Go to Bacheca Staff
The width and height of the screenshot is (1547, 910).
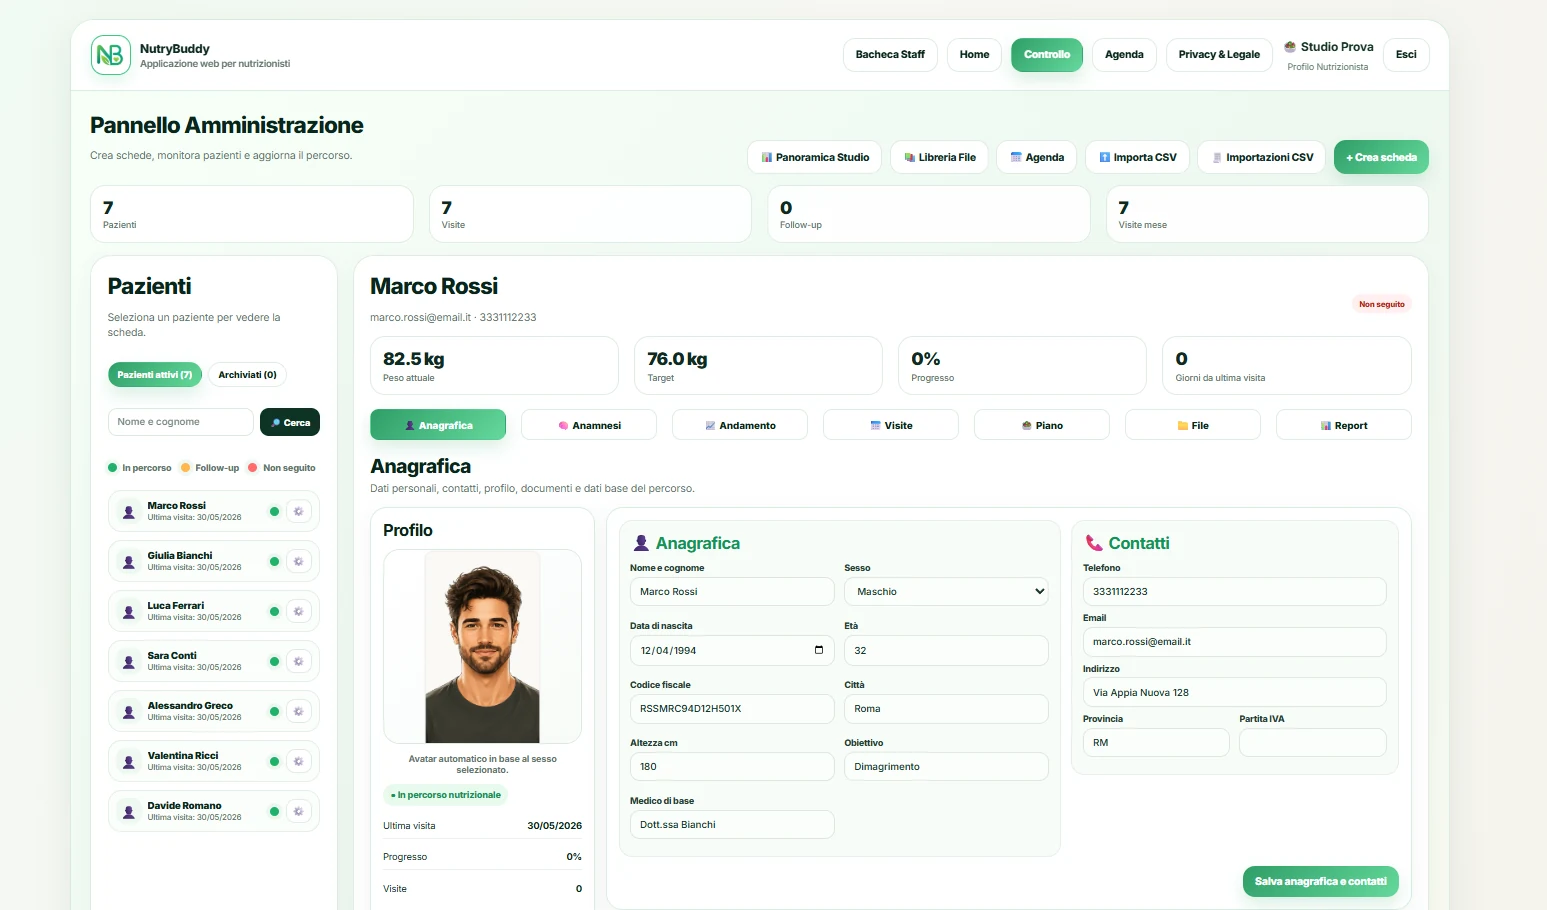pos(890,55)
